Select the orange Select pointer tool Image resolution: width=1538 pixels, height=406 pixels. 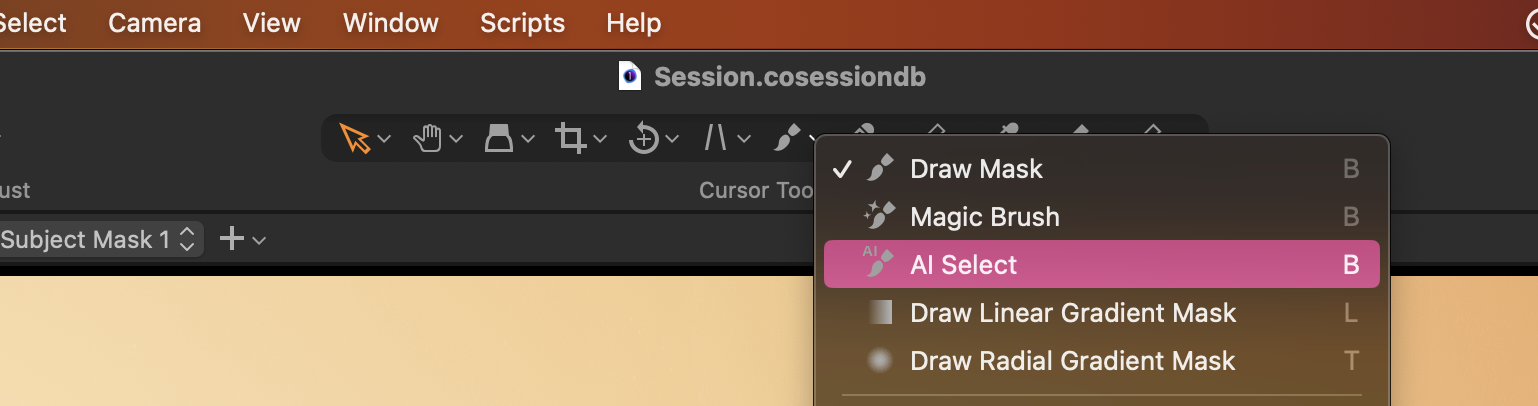(x=355, y=138)
